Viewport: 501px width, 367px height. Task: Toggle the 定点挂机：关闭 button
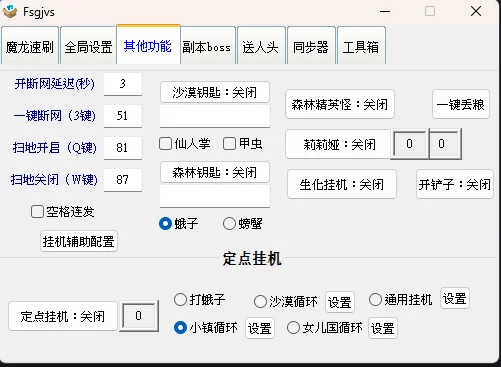[63, 316]
